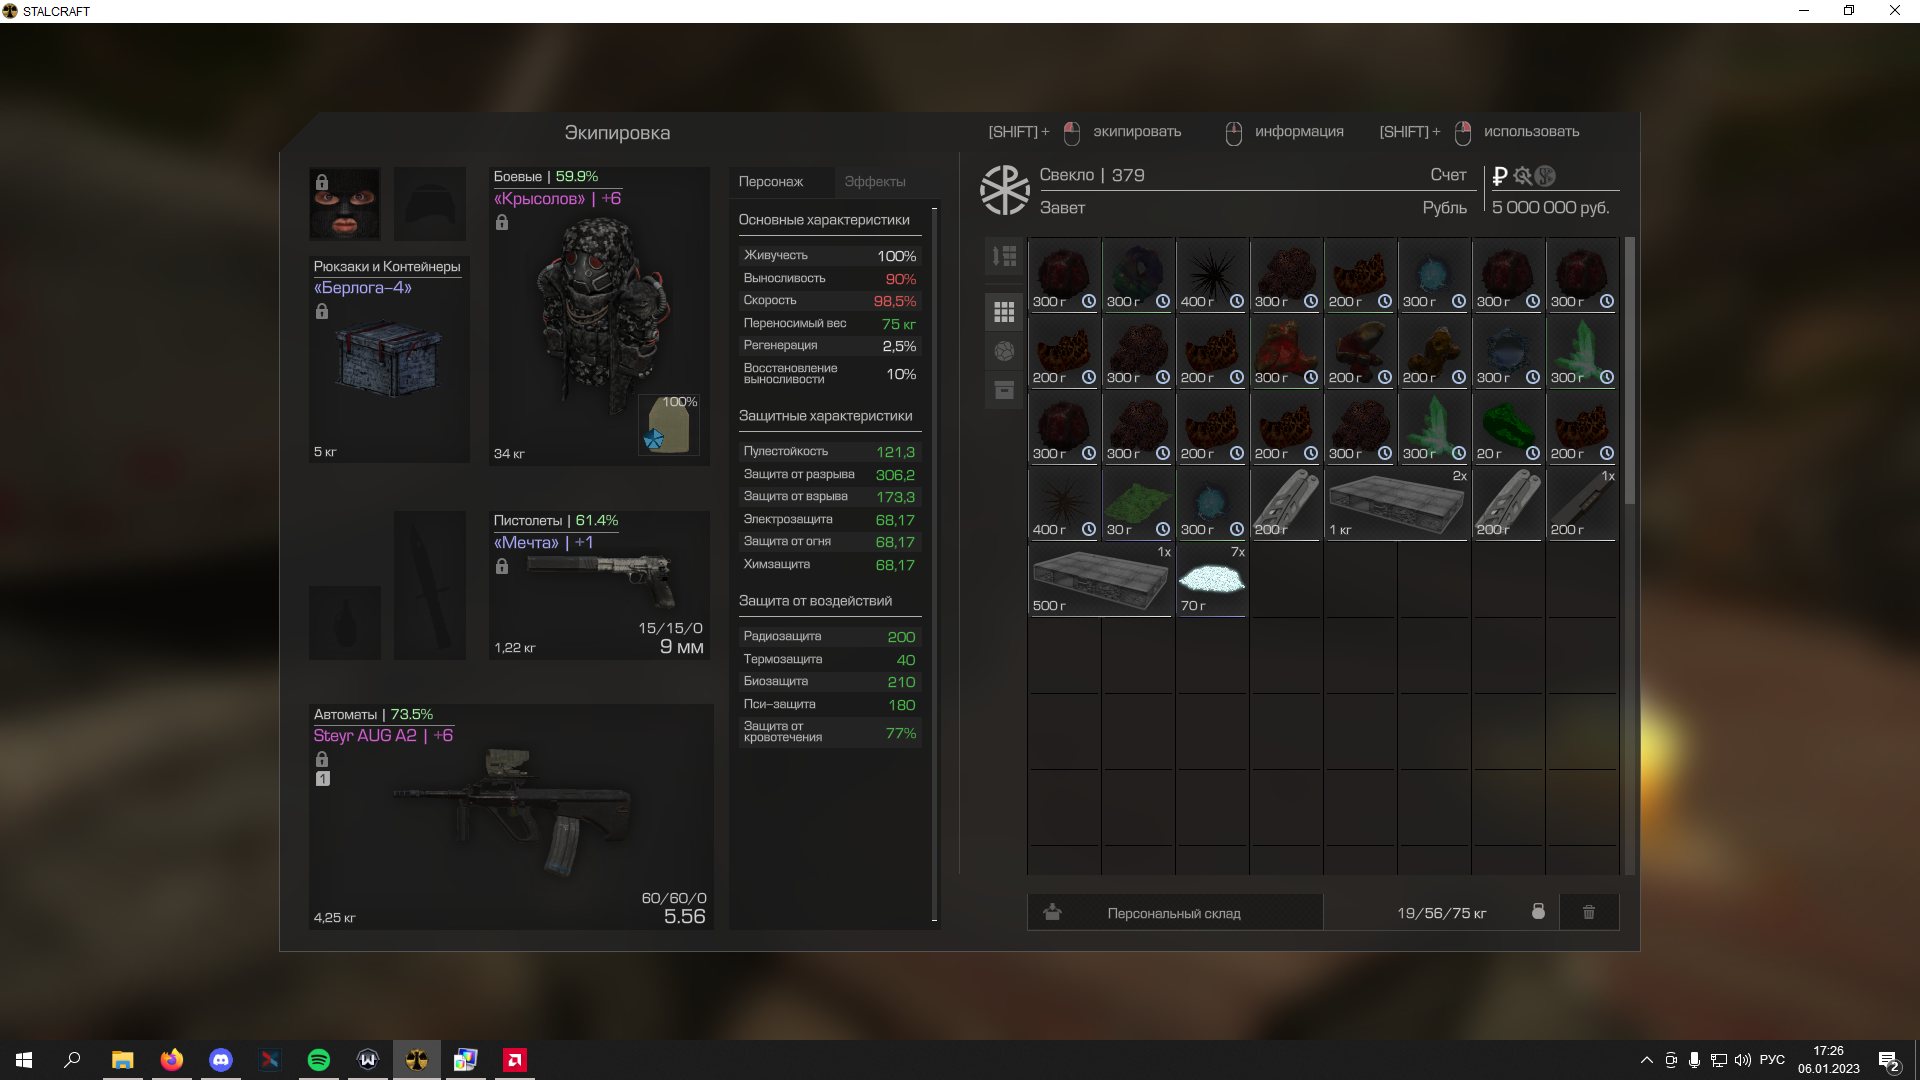This screenshot has height=1080, width=1920.
Task: Select the black bar item 200 г 1x
Action: pyautogui.click(x=1582, y=503)
